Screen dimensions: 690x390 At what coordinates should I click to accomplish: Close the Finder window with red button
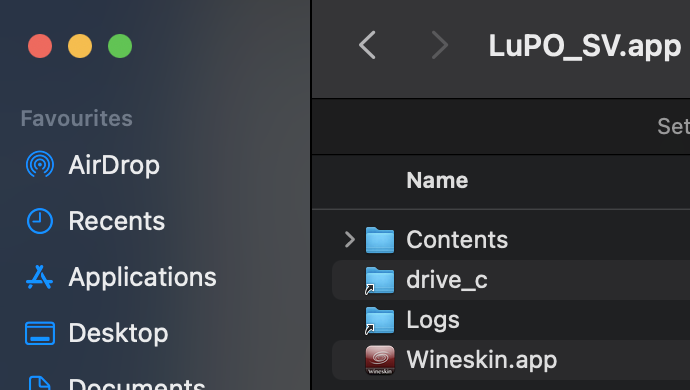tap(40, 46)
